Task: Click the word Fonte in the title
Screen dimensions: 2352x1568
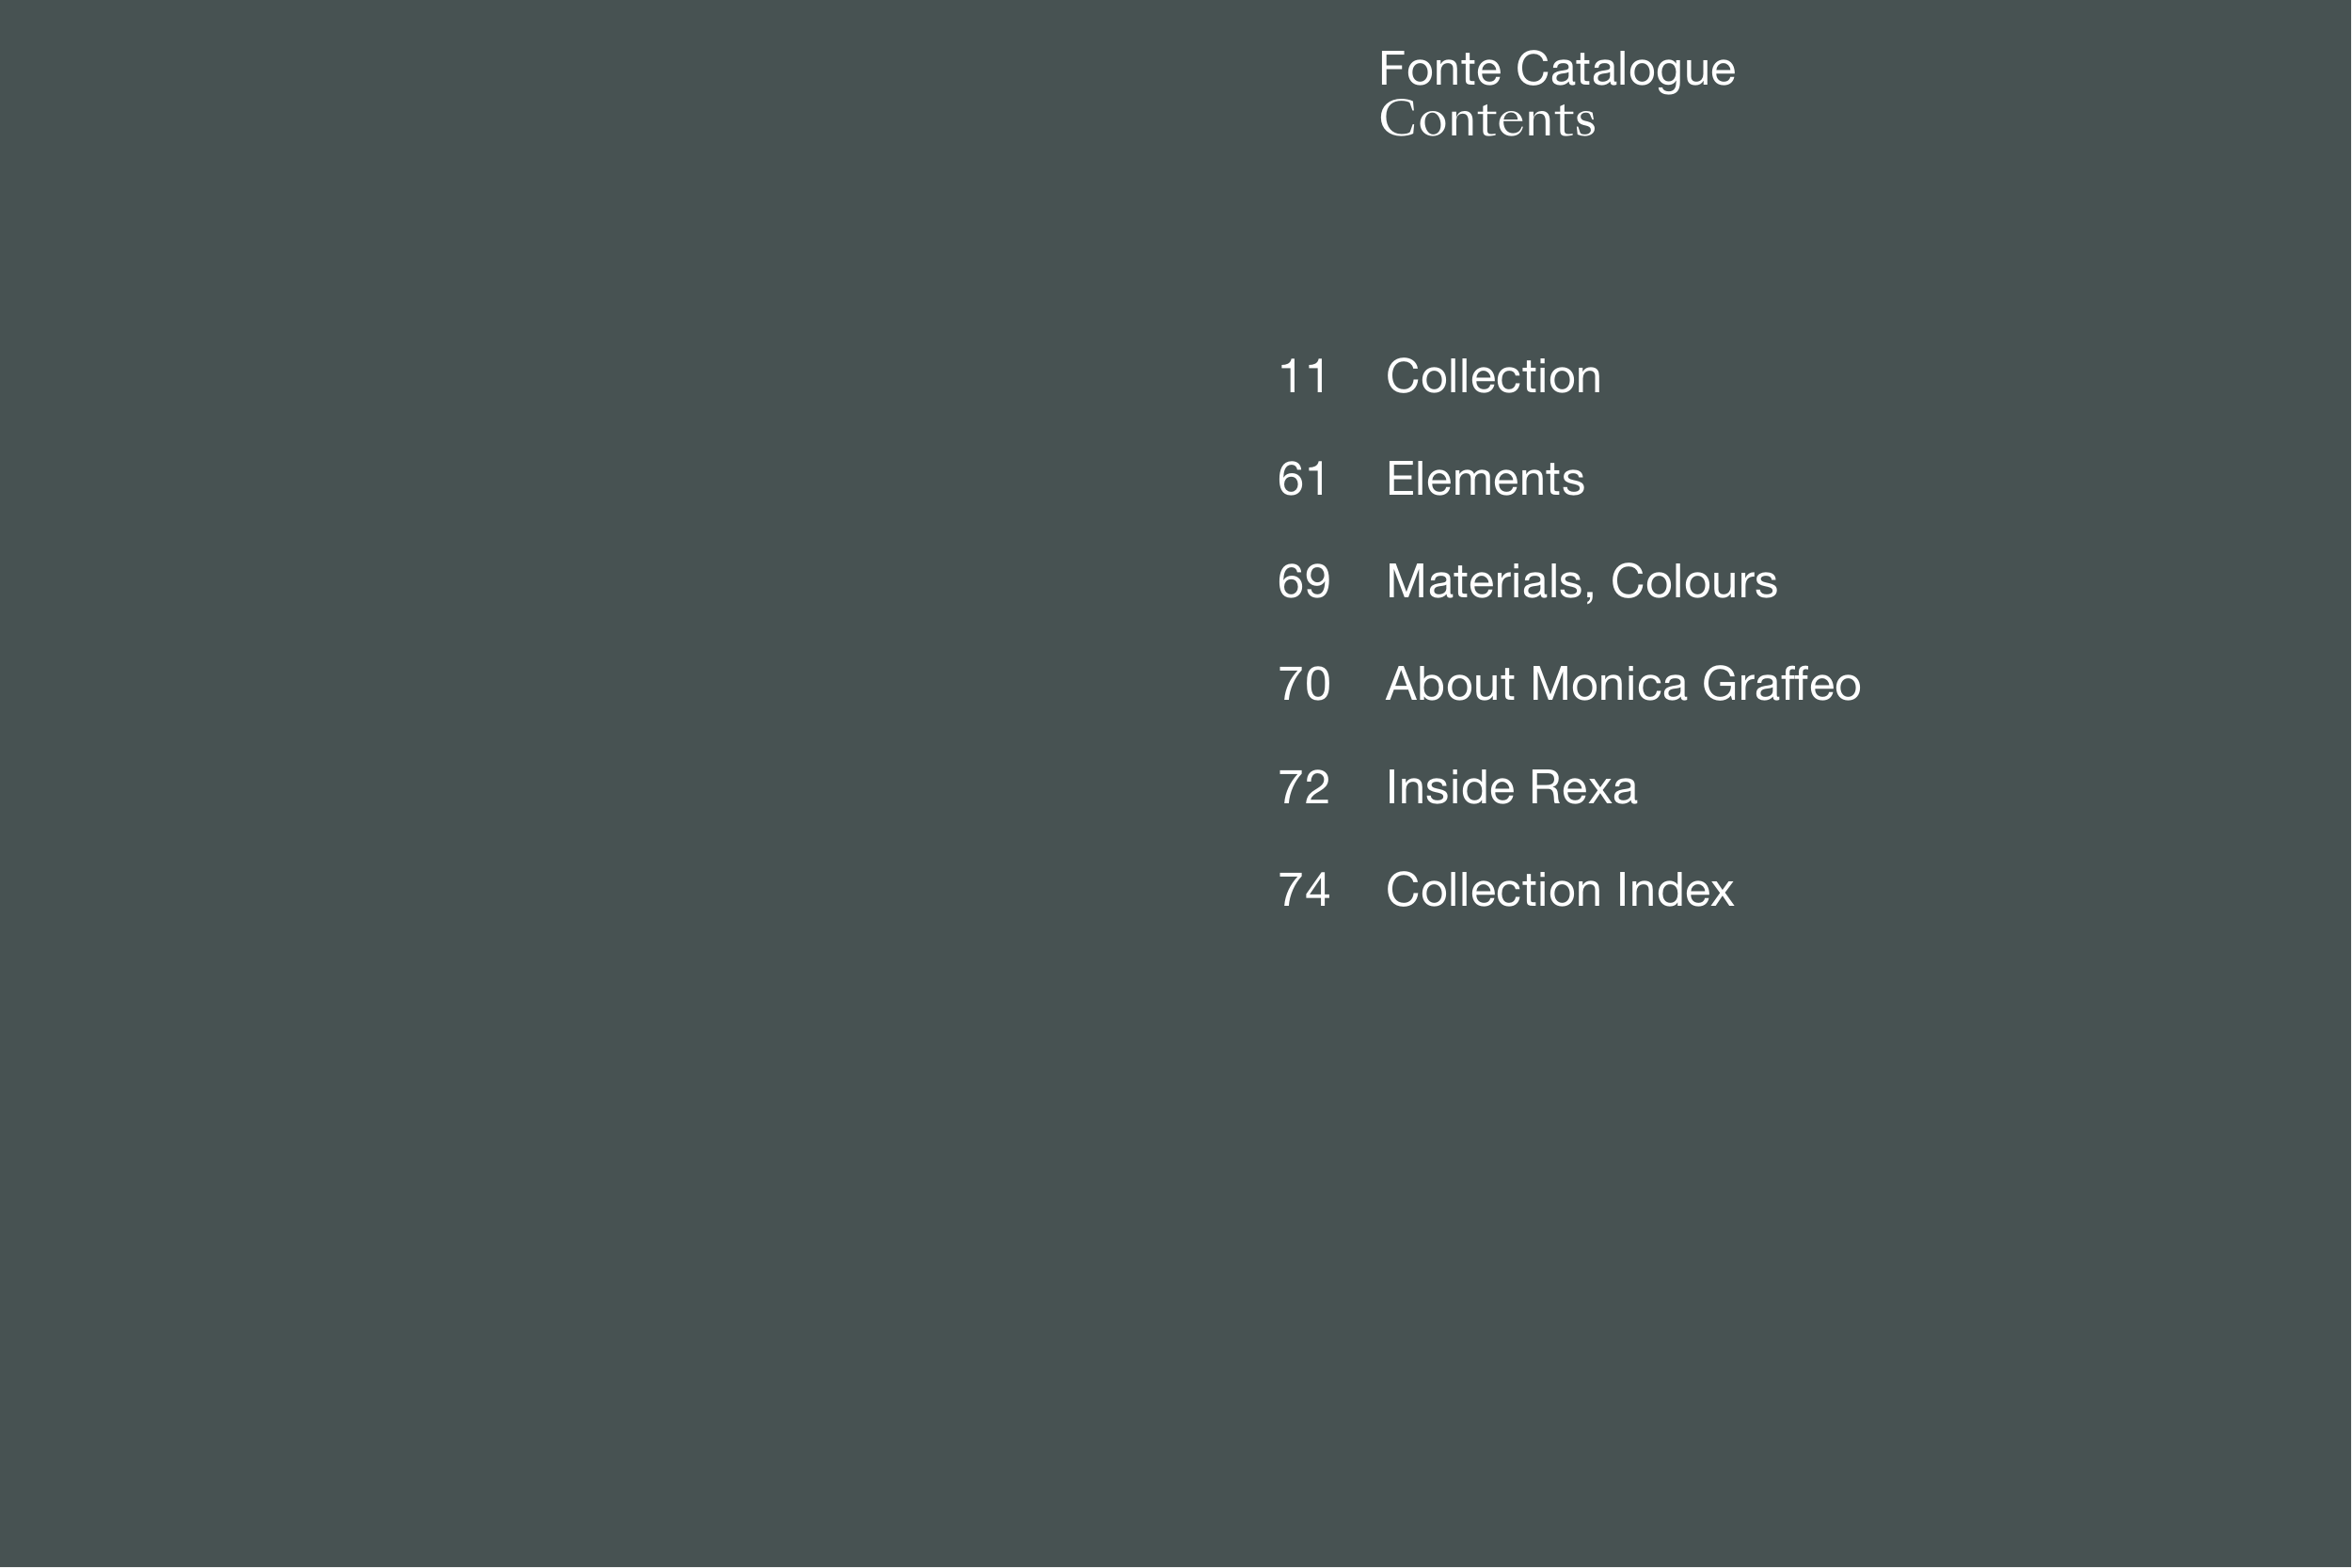Action: click(1439, 69)
